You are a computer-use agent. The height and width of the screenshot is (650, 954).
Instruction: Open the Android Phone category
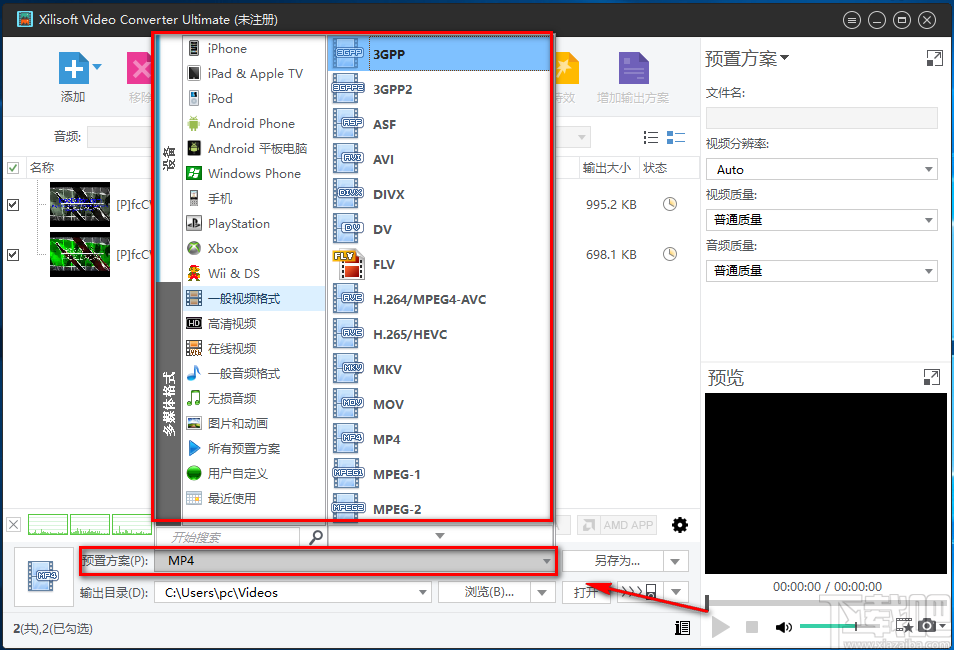pyautogui.click(x=254, y=124)
